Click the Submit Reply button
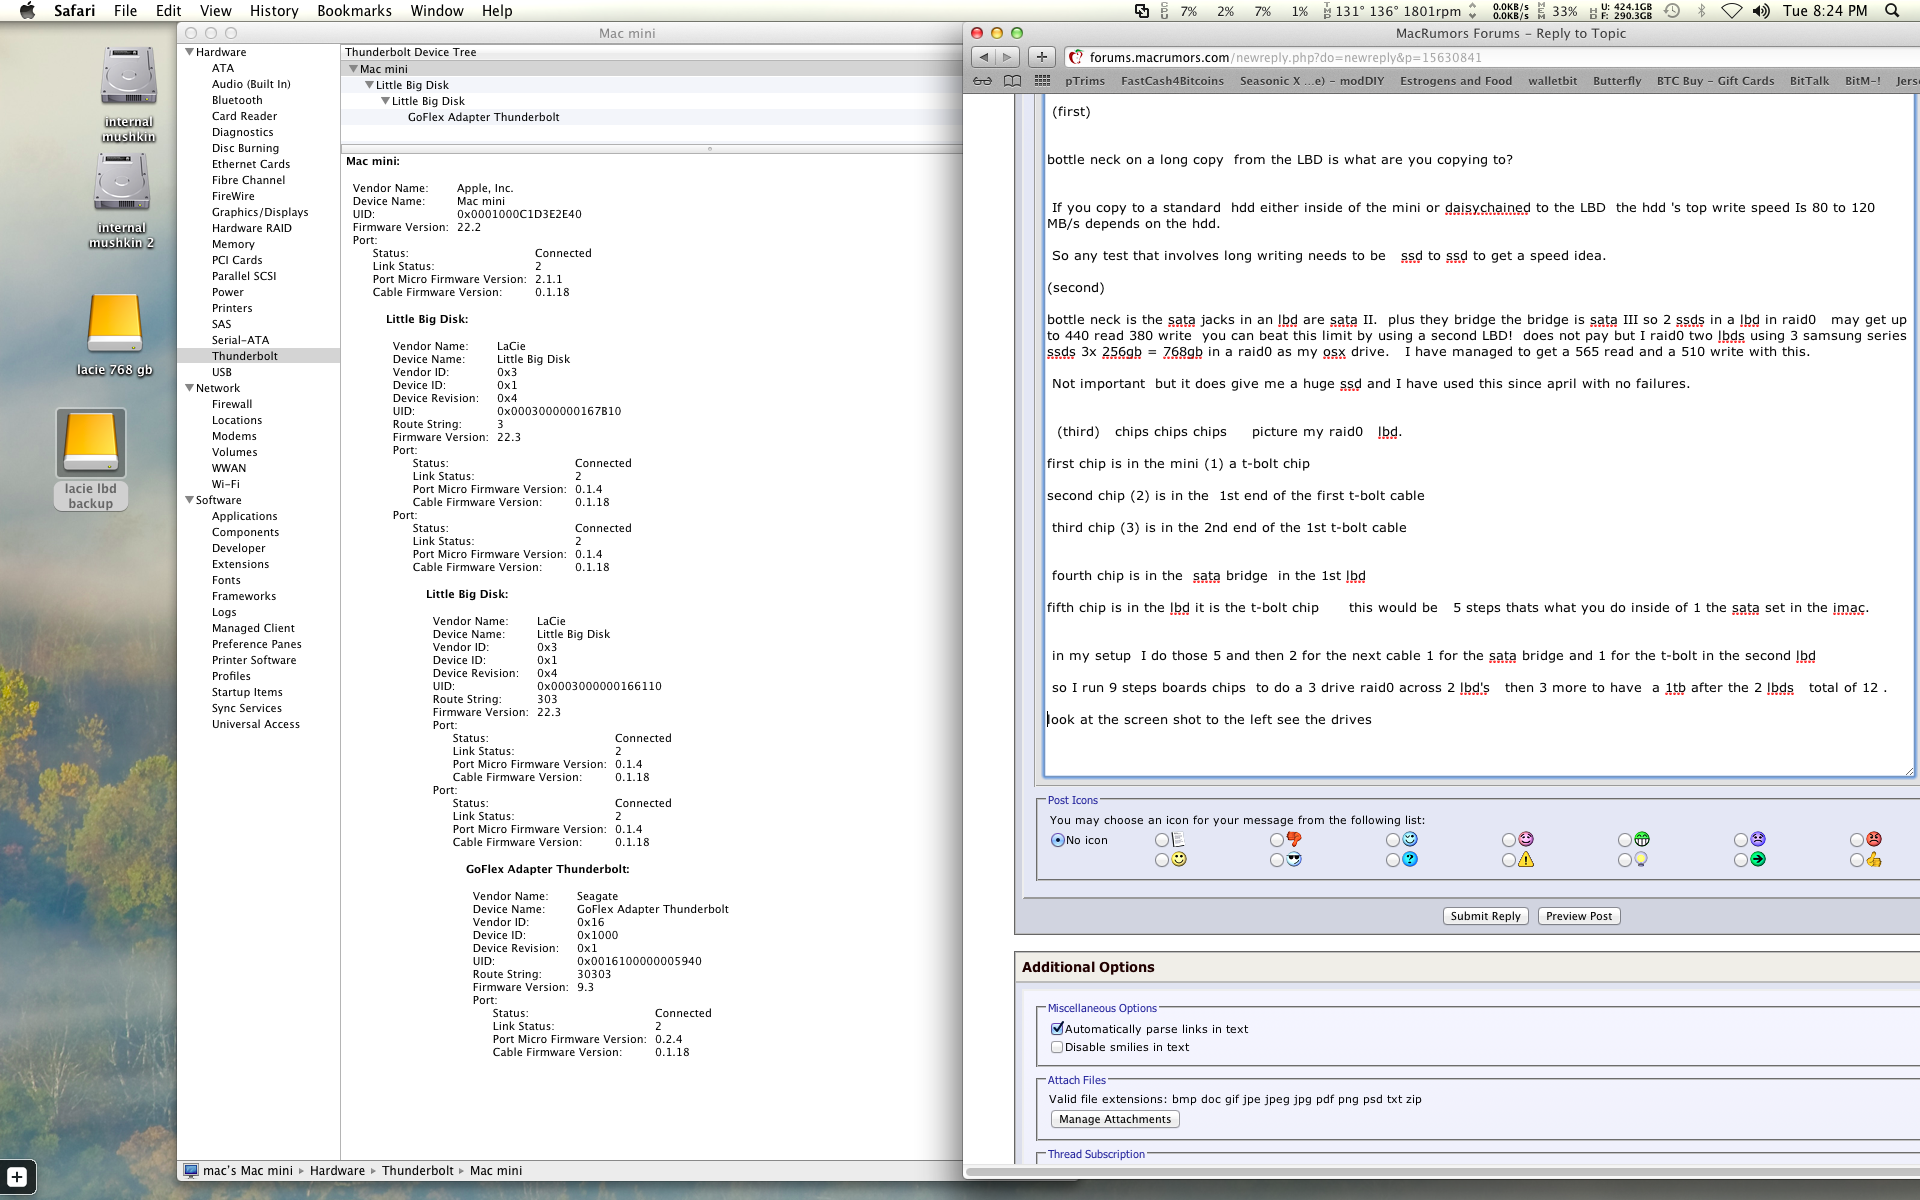Viewport: 1920px width, 1200px height. [x=1485, y=916]
